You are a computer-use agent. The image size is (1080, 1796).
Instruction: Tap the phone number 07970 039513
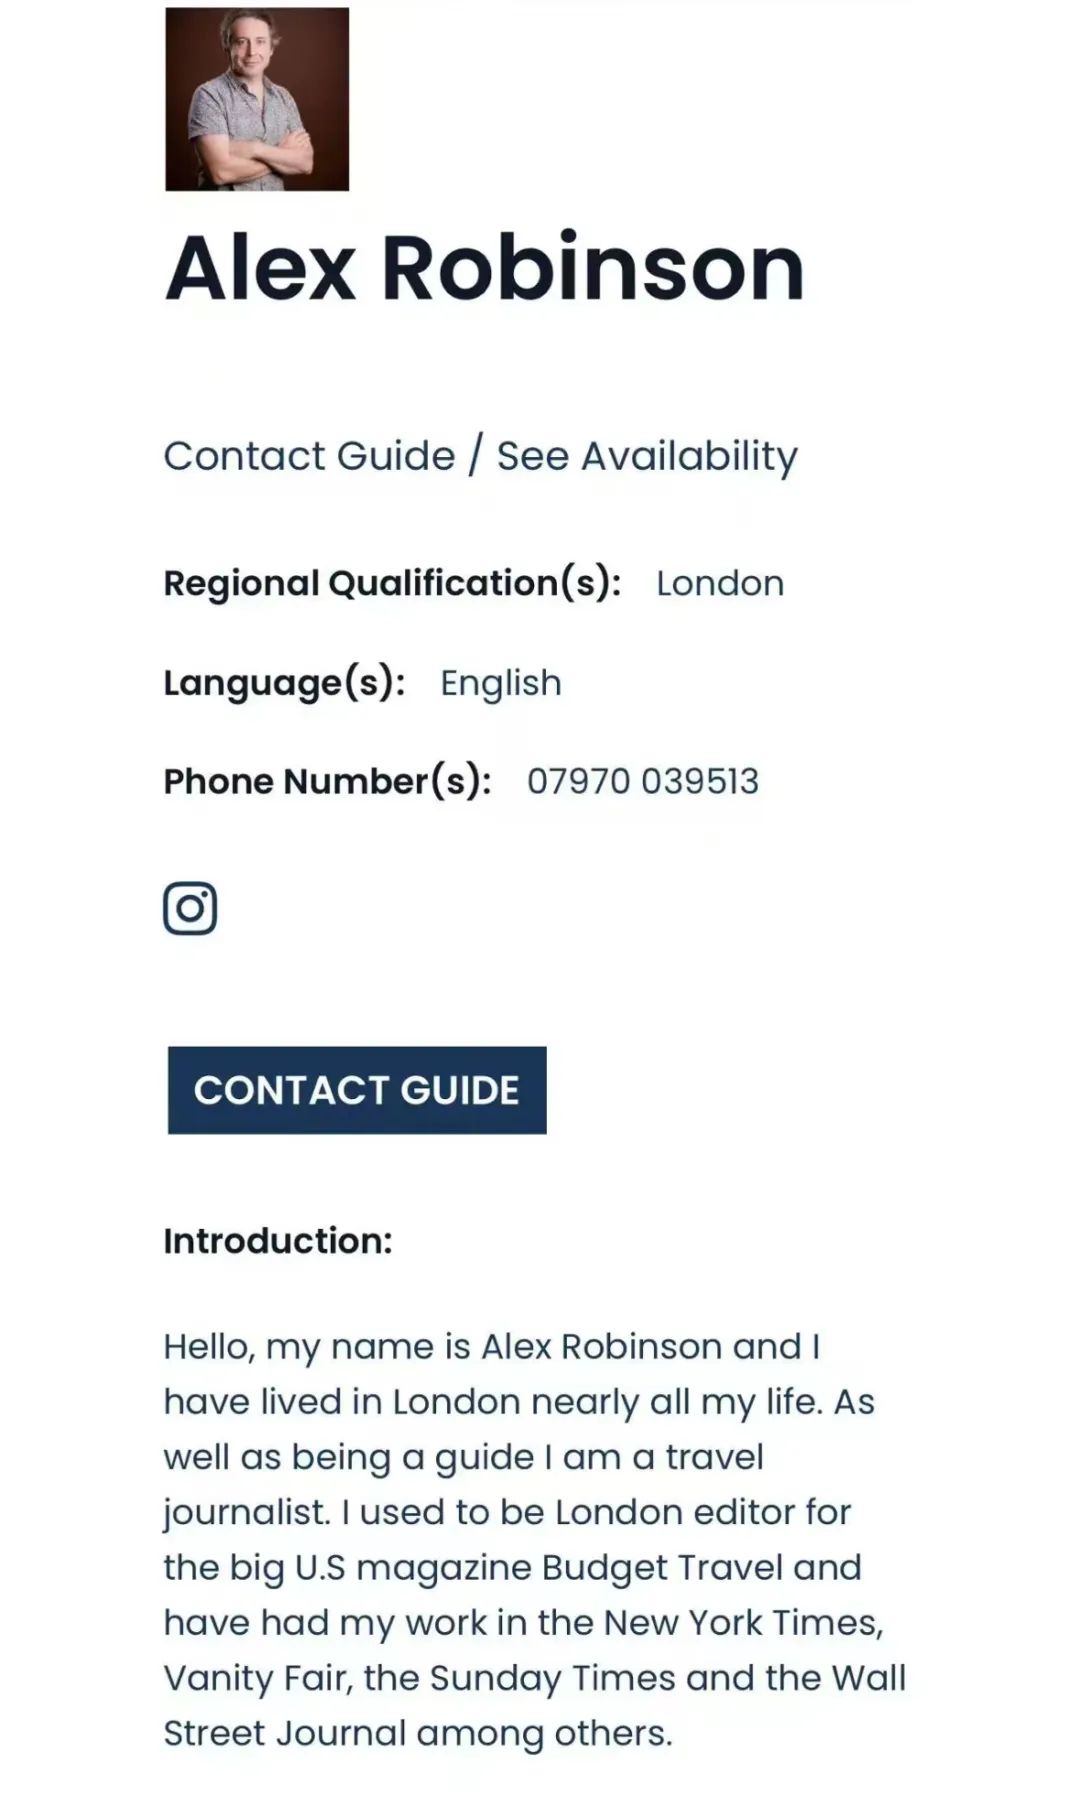pos(643,781)
